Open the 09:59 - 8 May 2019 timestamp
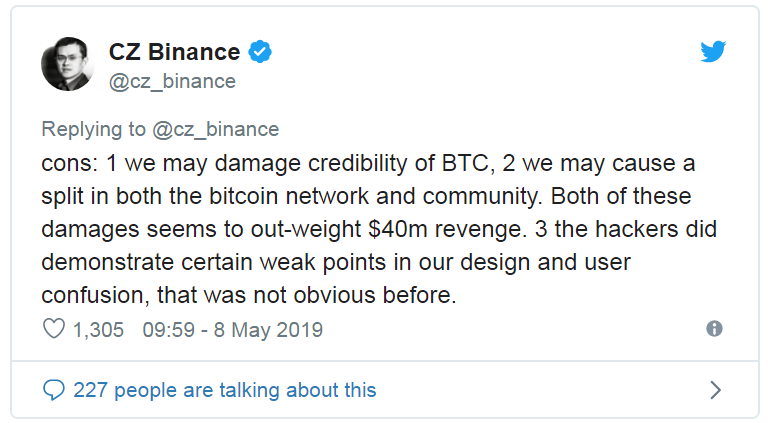This screenshot has height=423, width=768. click(x=232, y=329)
